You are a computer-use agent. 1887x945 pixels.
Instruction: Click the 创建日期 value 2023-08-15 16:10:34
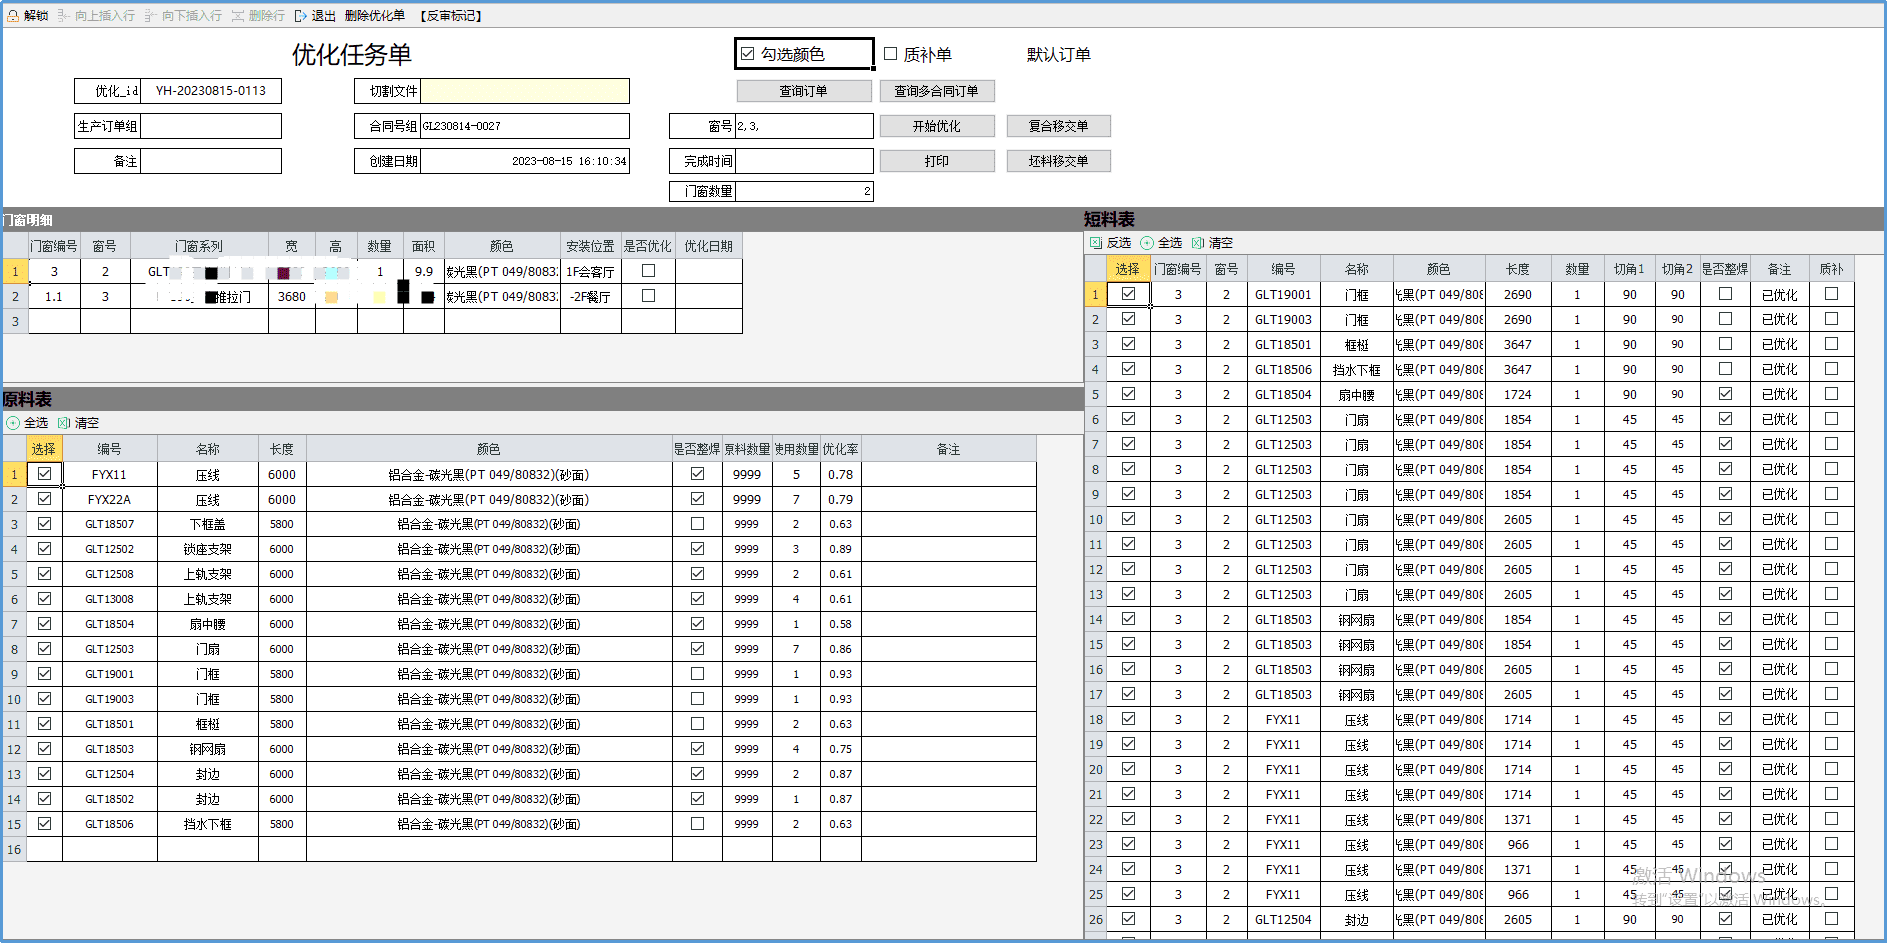[x=525, y=161]
